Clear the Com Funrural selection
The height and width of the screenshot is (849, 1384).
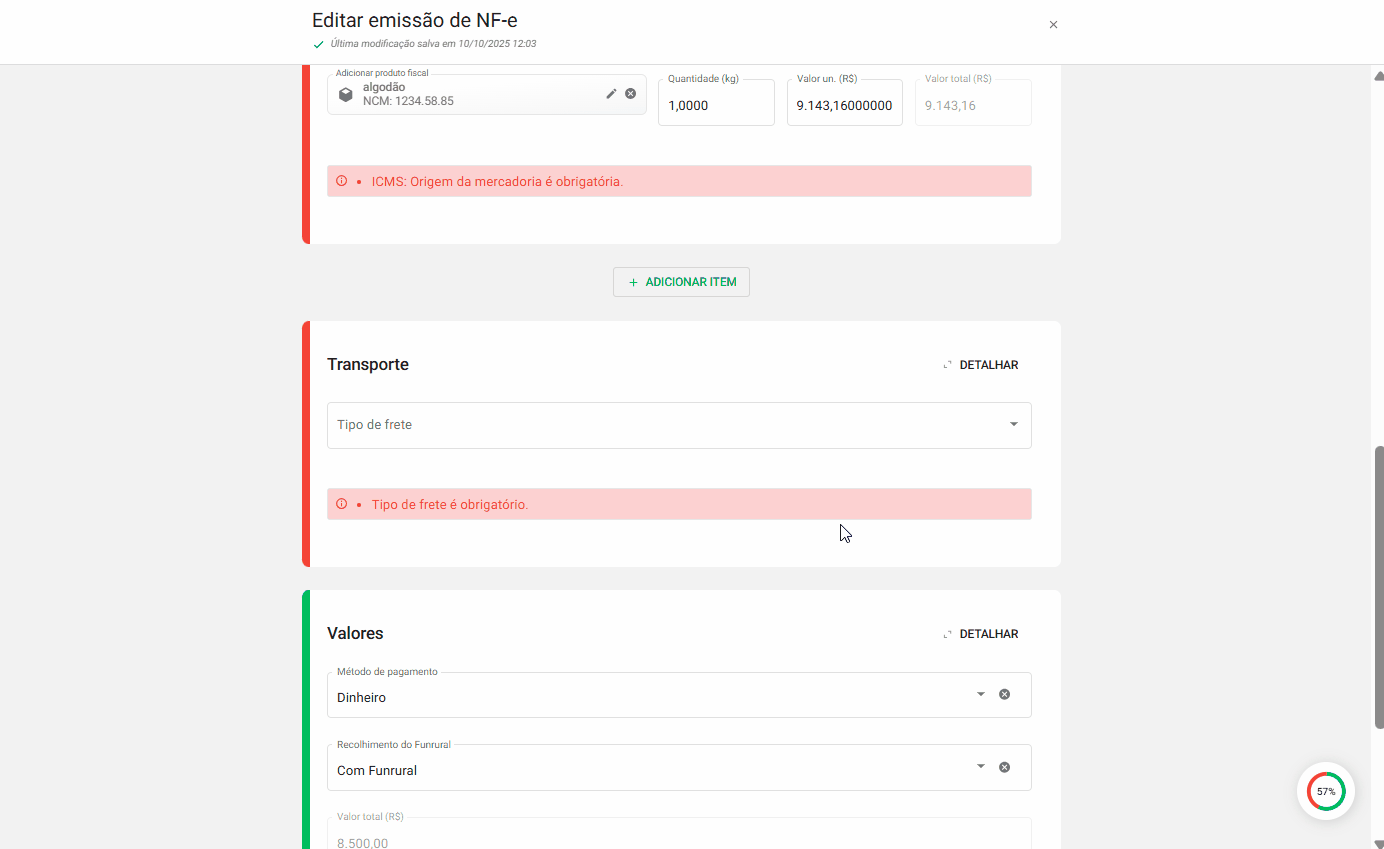tap(1004, 766)
